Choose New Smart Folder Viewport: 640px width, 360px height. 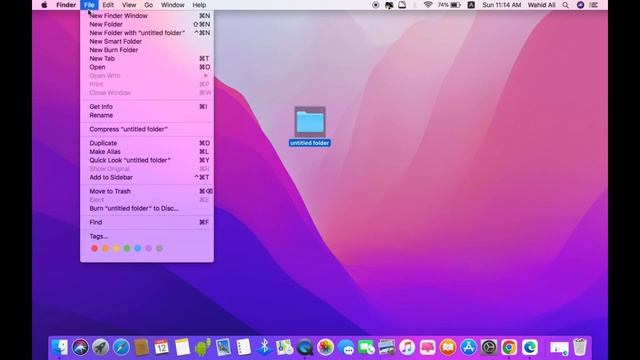click(x=147, y=41)
